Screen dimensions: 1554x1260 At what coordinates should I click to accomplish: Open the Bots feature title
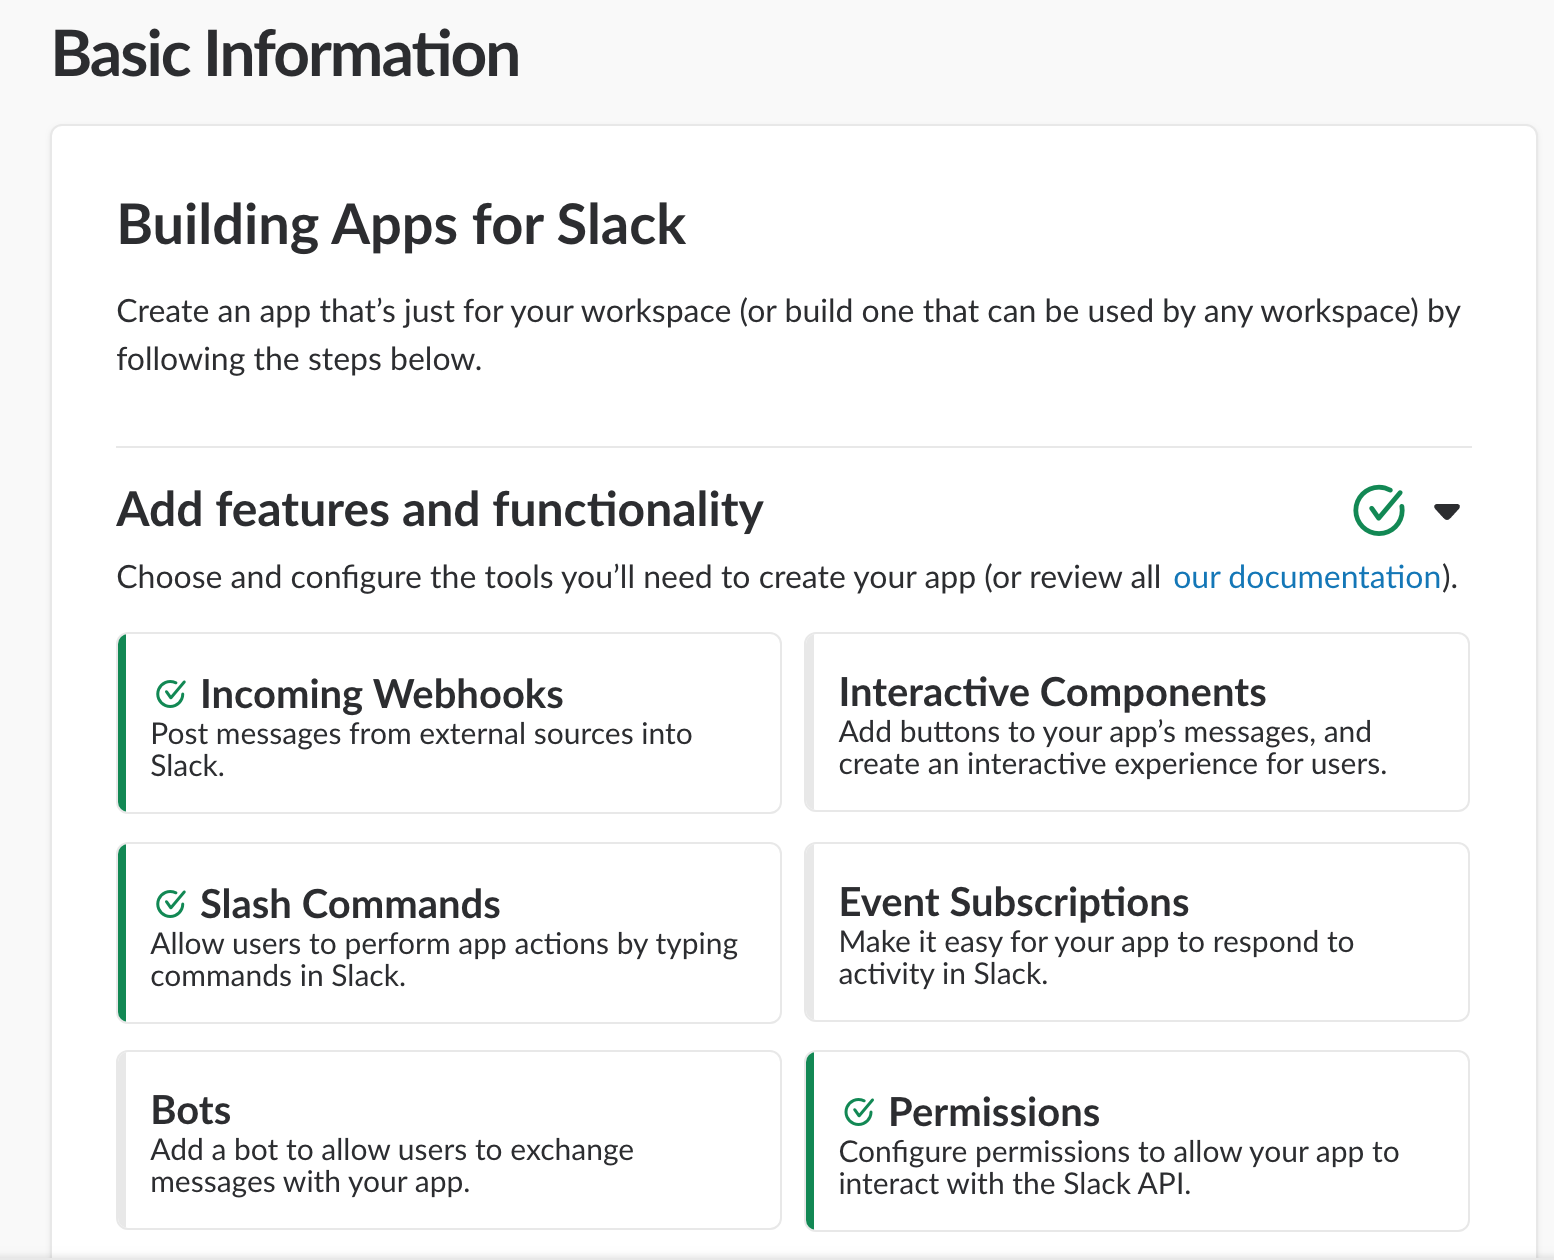191,1110
